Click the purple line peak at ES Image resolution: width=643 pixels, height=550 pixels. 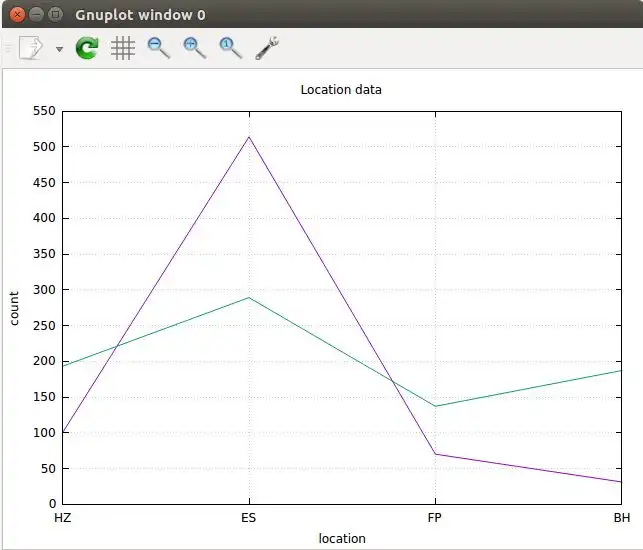coord(249,137)
